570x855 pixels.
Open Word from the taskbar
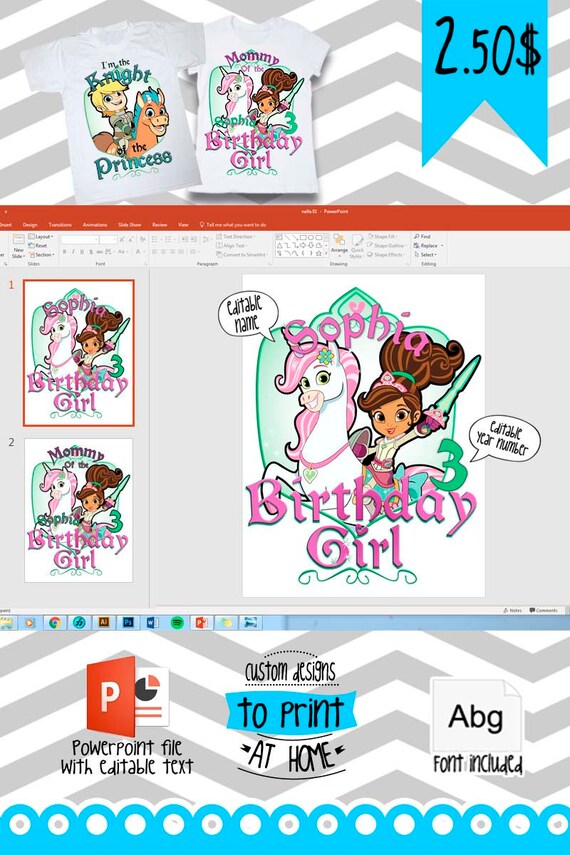152,622
